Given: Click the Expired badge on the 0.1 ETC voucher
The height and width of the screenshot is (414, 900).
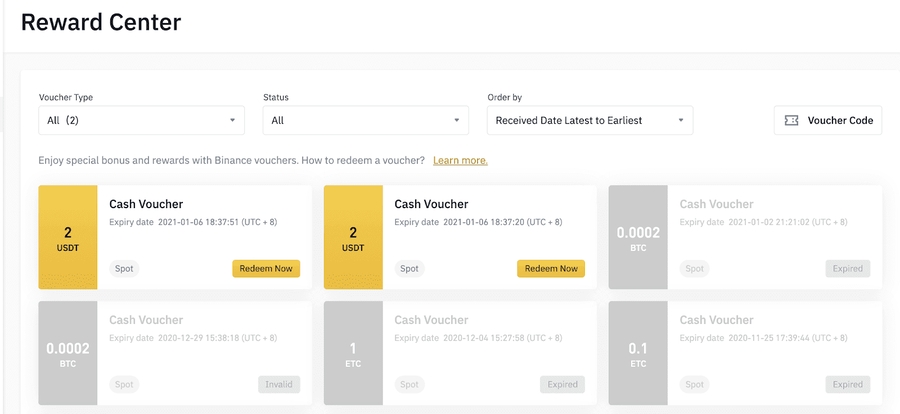Looking at the screenshot, I should point(847,384).
